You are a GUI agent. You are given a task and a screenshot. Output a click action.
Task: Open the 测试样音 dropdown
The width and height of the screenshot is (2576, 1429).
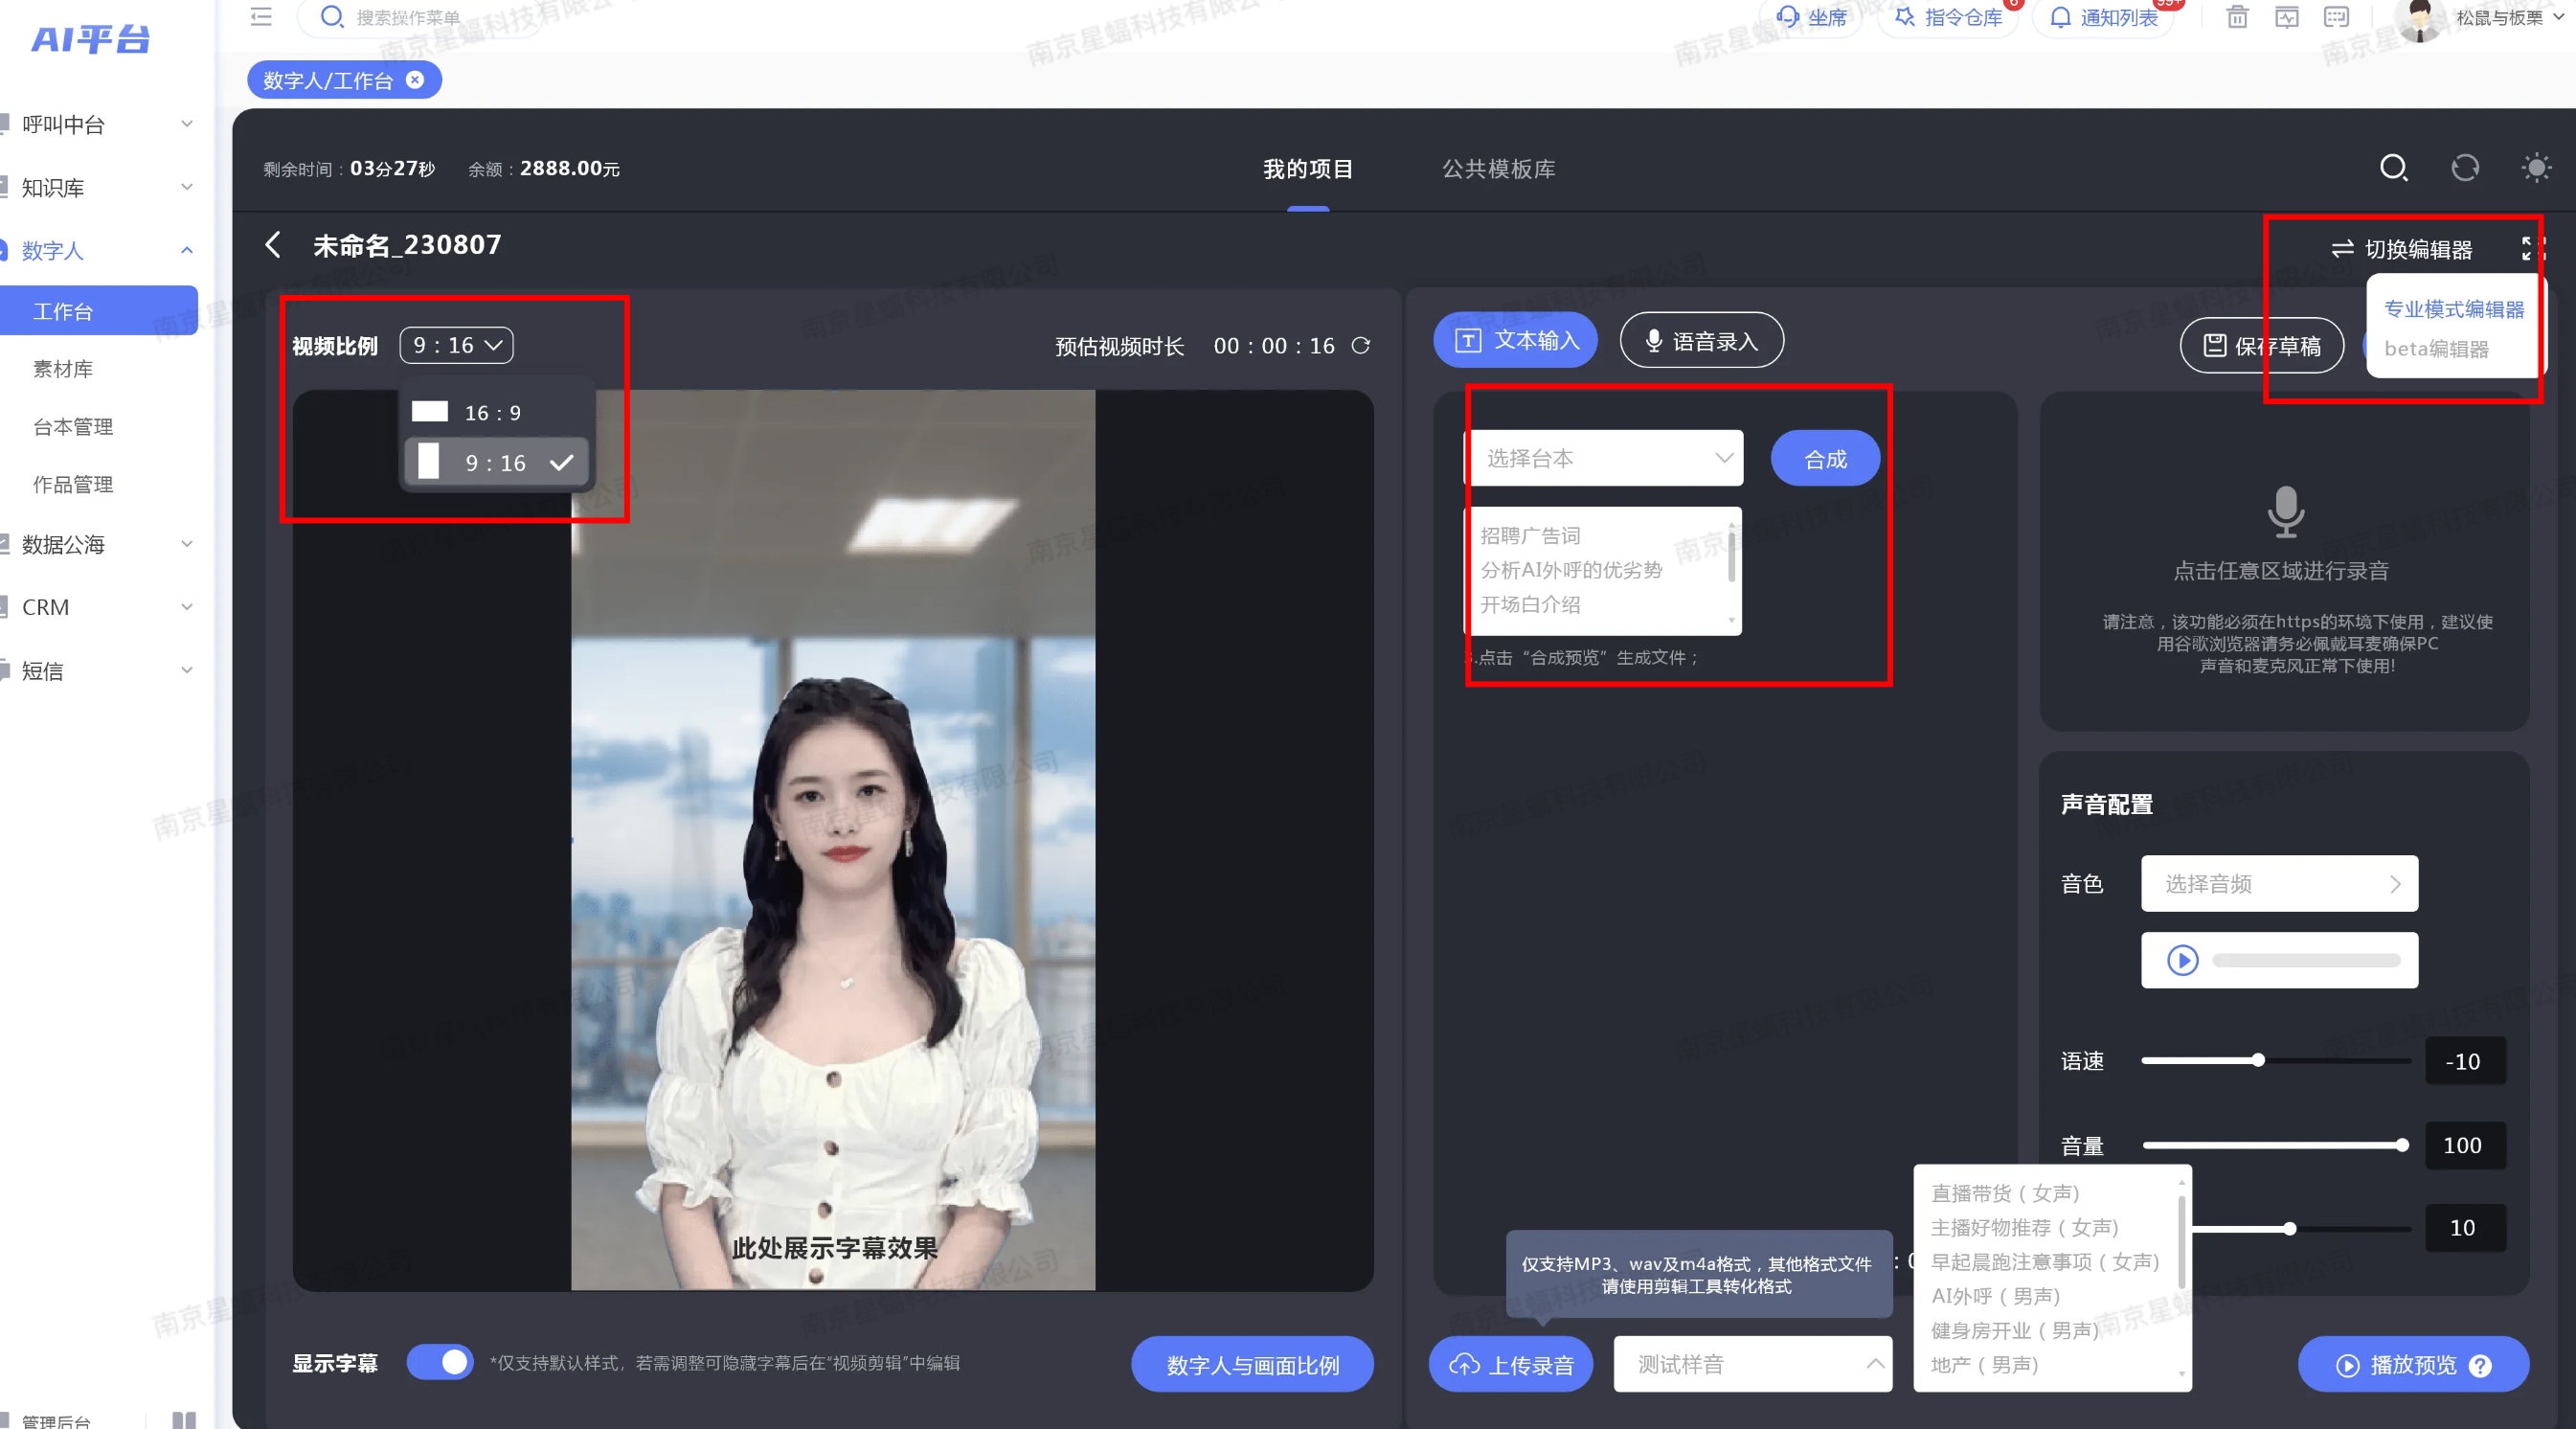click(1752, 1364)
